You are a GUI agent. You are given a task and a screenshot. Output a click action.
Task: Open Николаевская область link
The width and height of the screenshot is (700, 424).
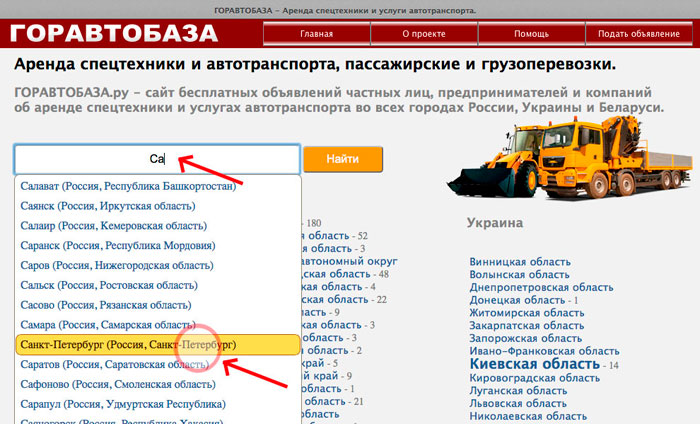(x=528, y=416)
